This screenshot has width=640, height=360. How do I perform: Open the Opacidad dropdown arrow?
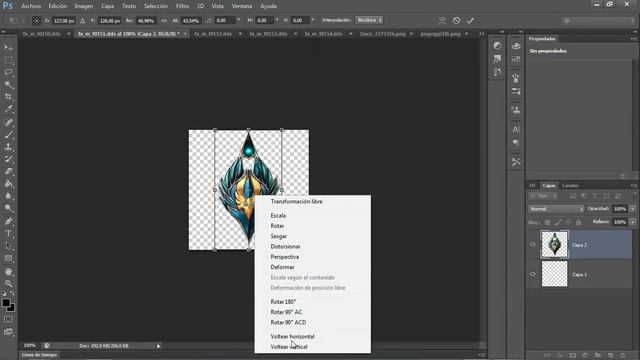[633, 209]
